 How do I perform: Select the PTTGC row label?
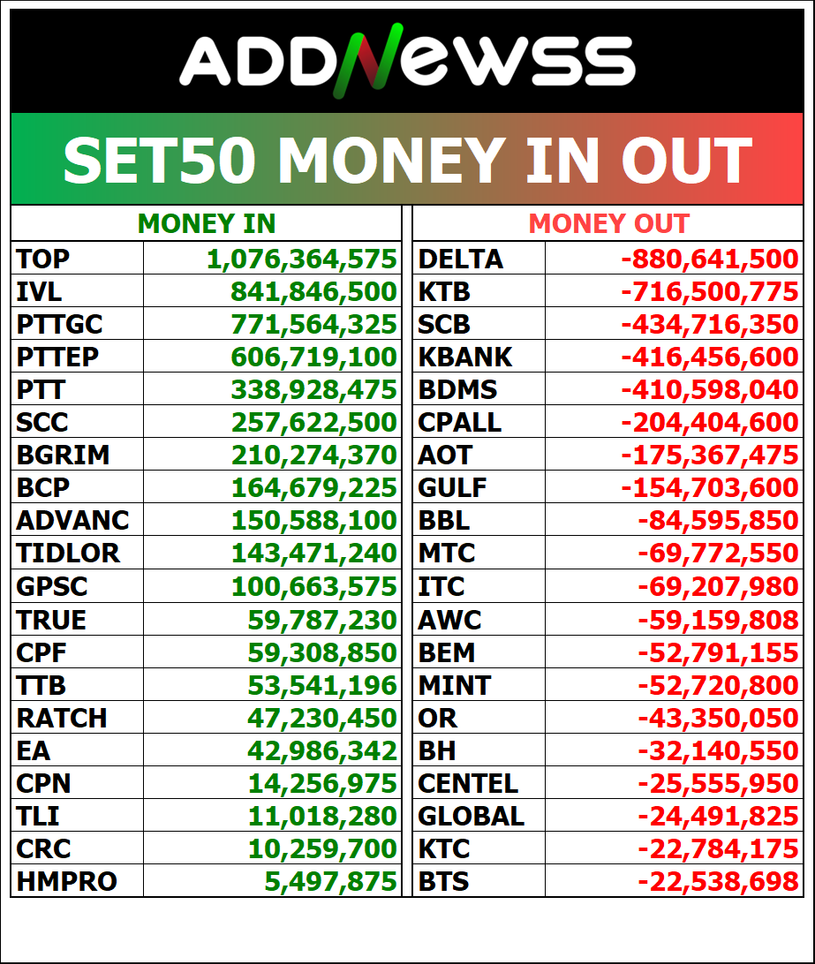pyautogui.click(x=60, y=324)
